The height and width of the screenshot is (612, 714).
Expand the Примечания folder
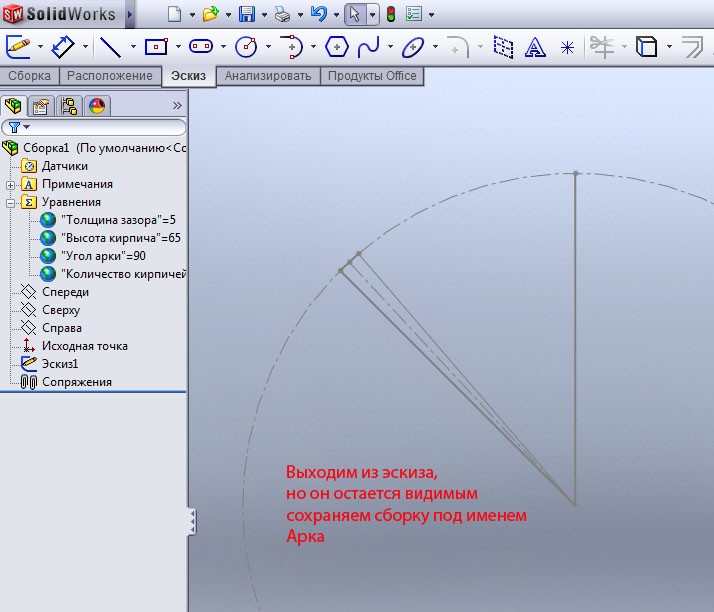[11, 184]
